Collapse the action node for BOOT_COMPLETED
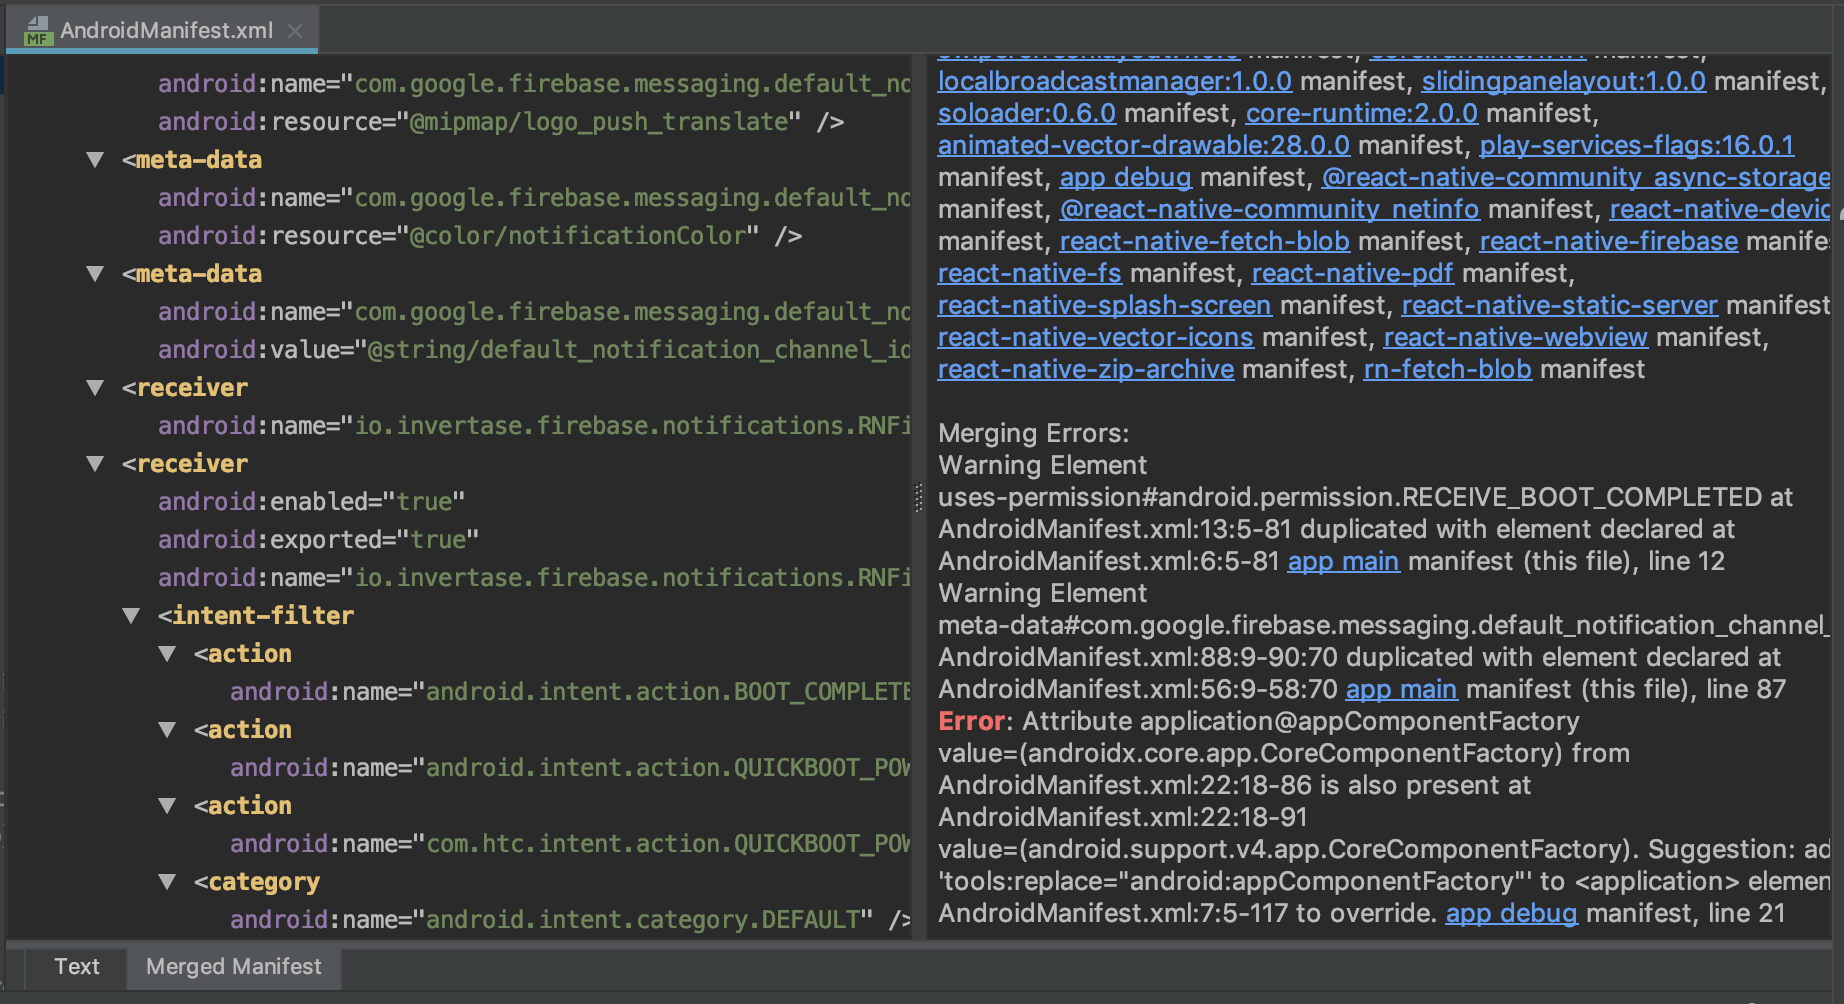 coord(167,653)
